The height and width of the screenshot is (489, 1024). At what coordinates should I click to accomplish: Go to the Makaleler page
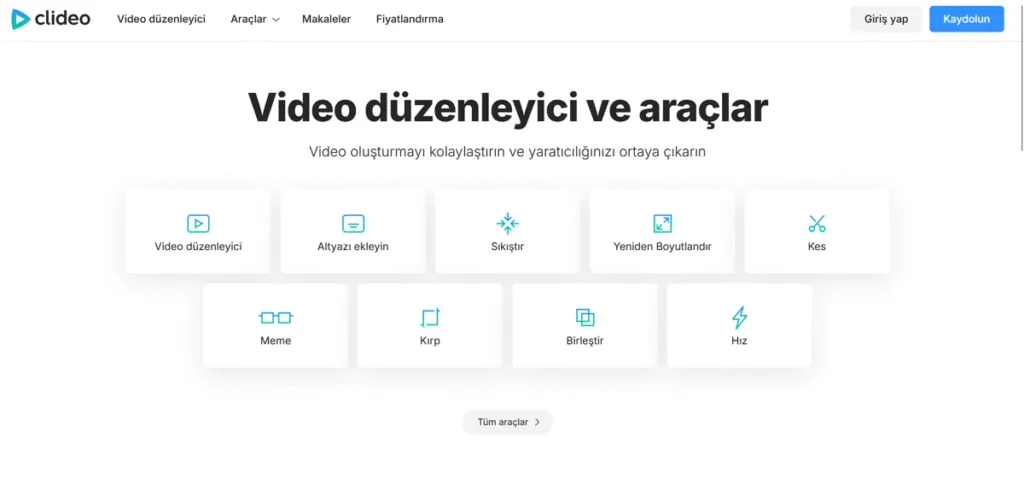(327, 19)
